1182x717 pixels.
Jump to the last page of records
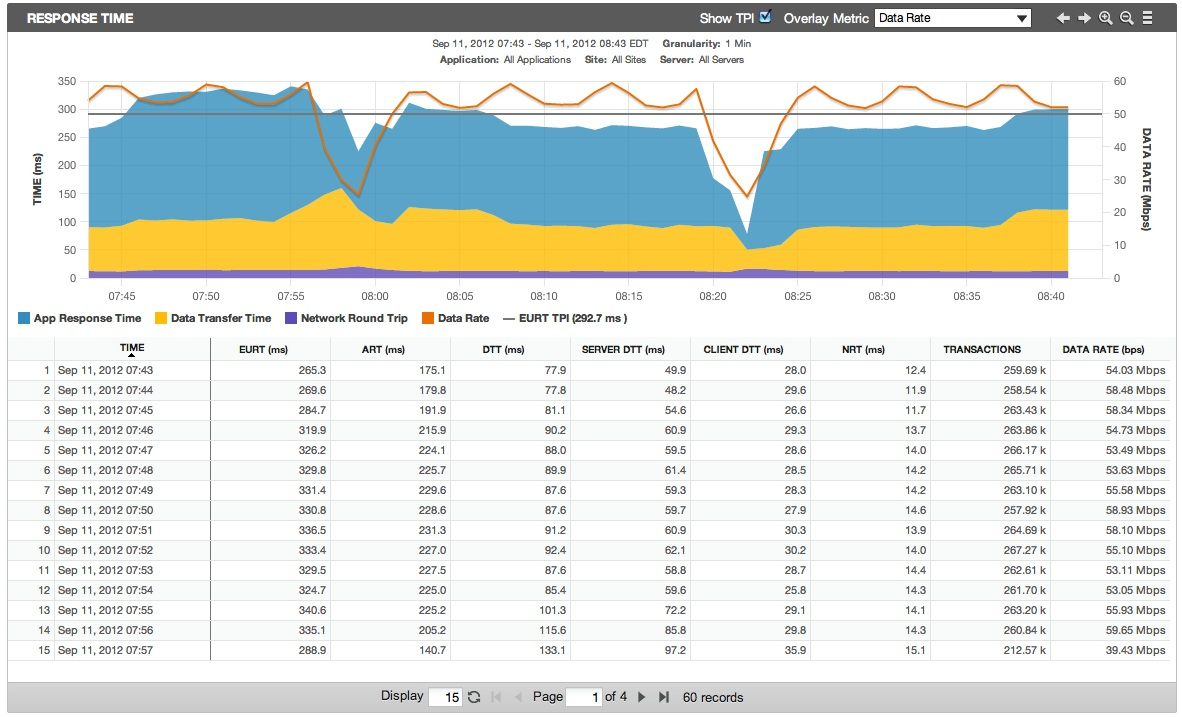point(663,697)
